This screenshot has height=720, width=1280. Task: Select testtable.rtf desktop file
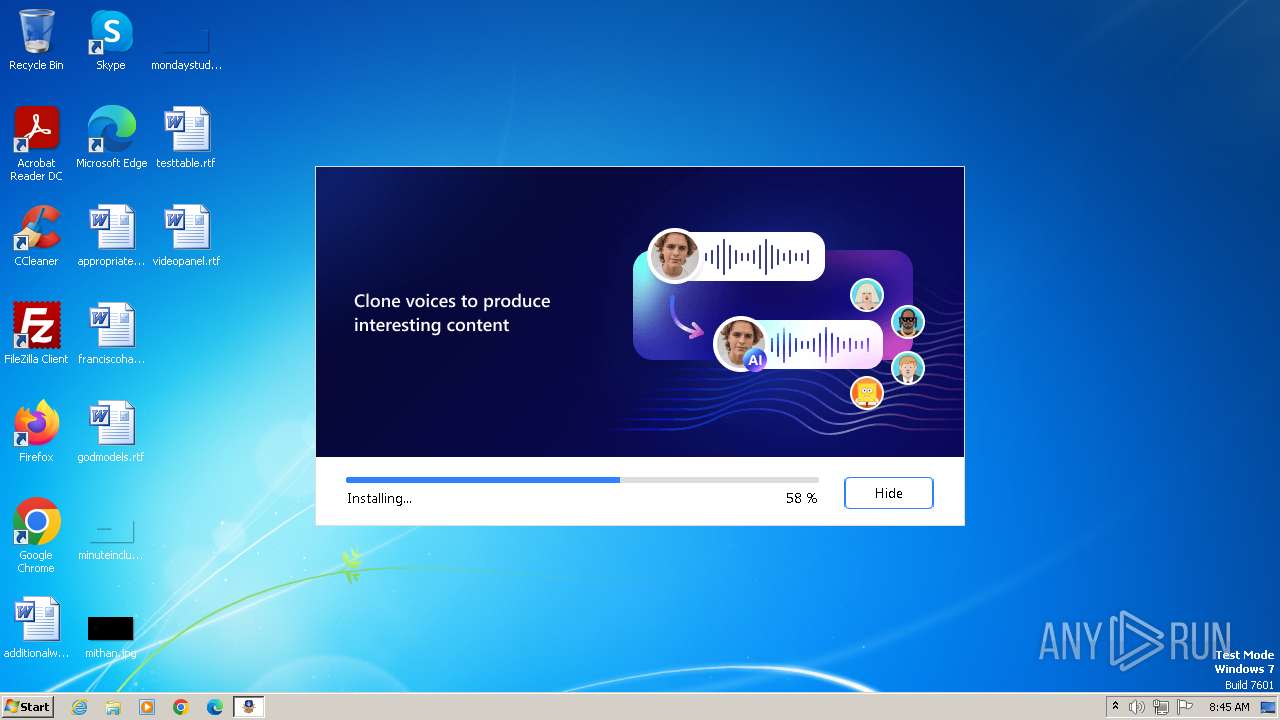click(186, 138)
